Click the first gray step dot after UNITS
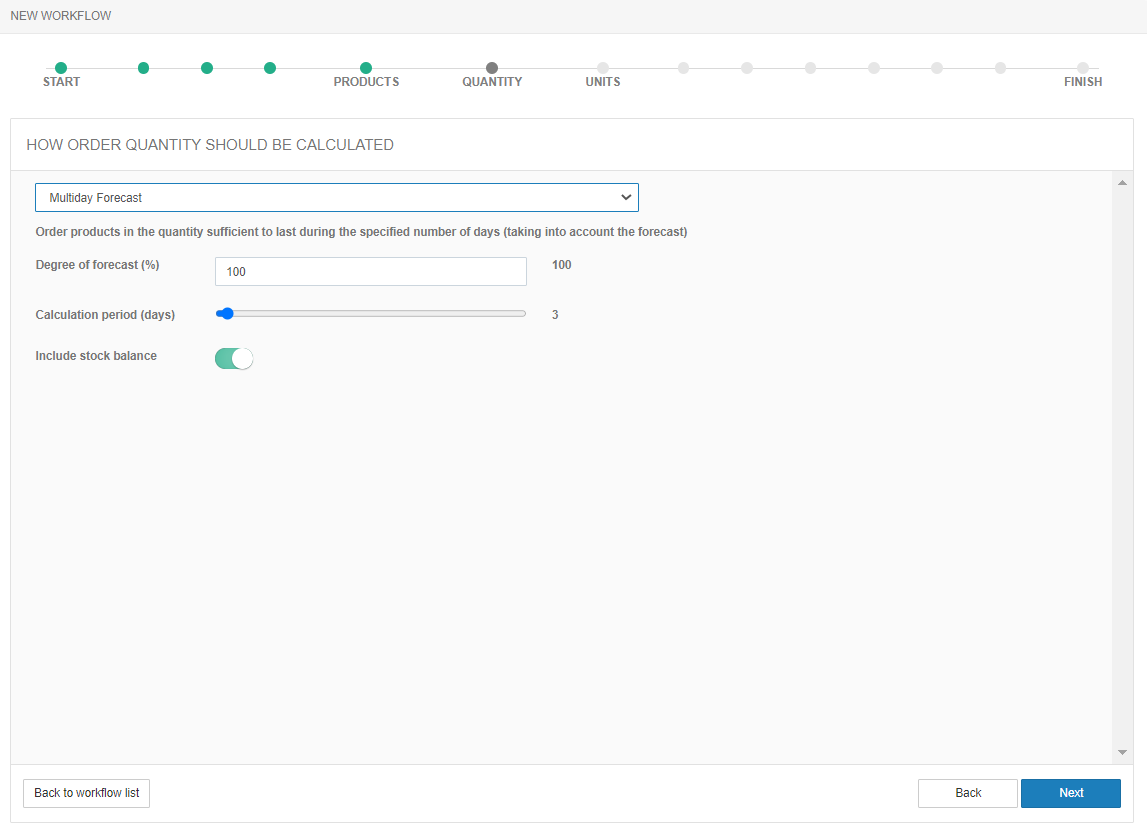Screen dimensions: 1147x834 click(x=684, y=68)
